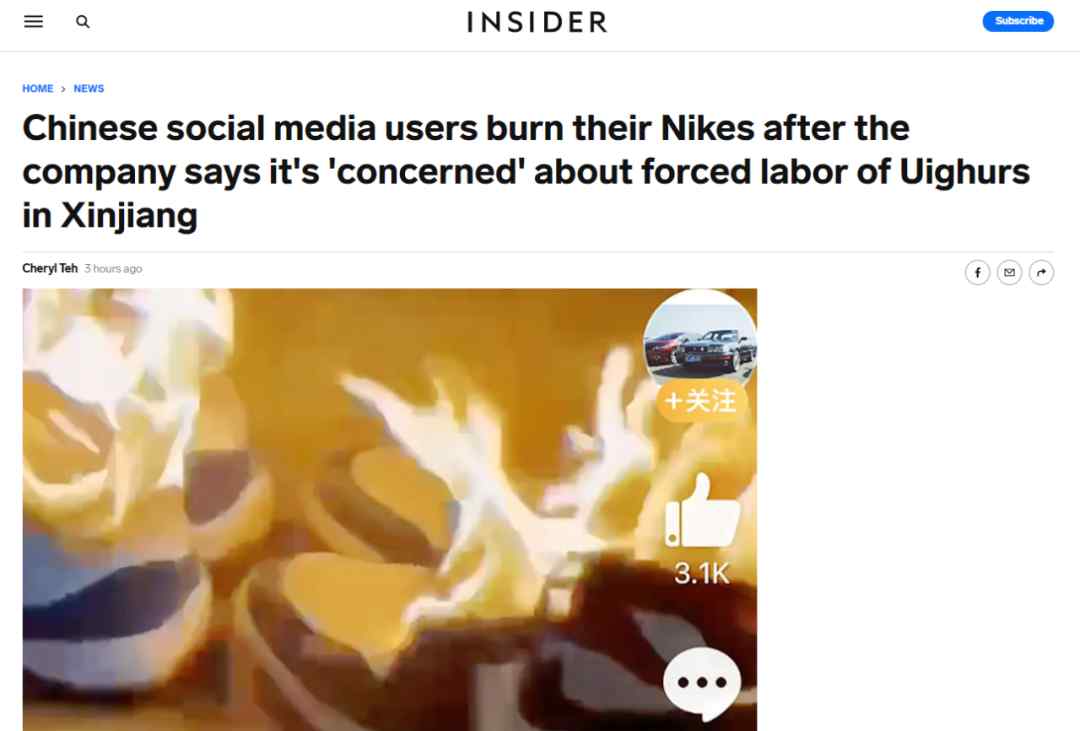Go to HOME breadcrumb link
The image size is (1080, 731).
click(x=38, y=88)
